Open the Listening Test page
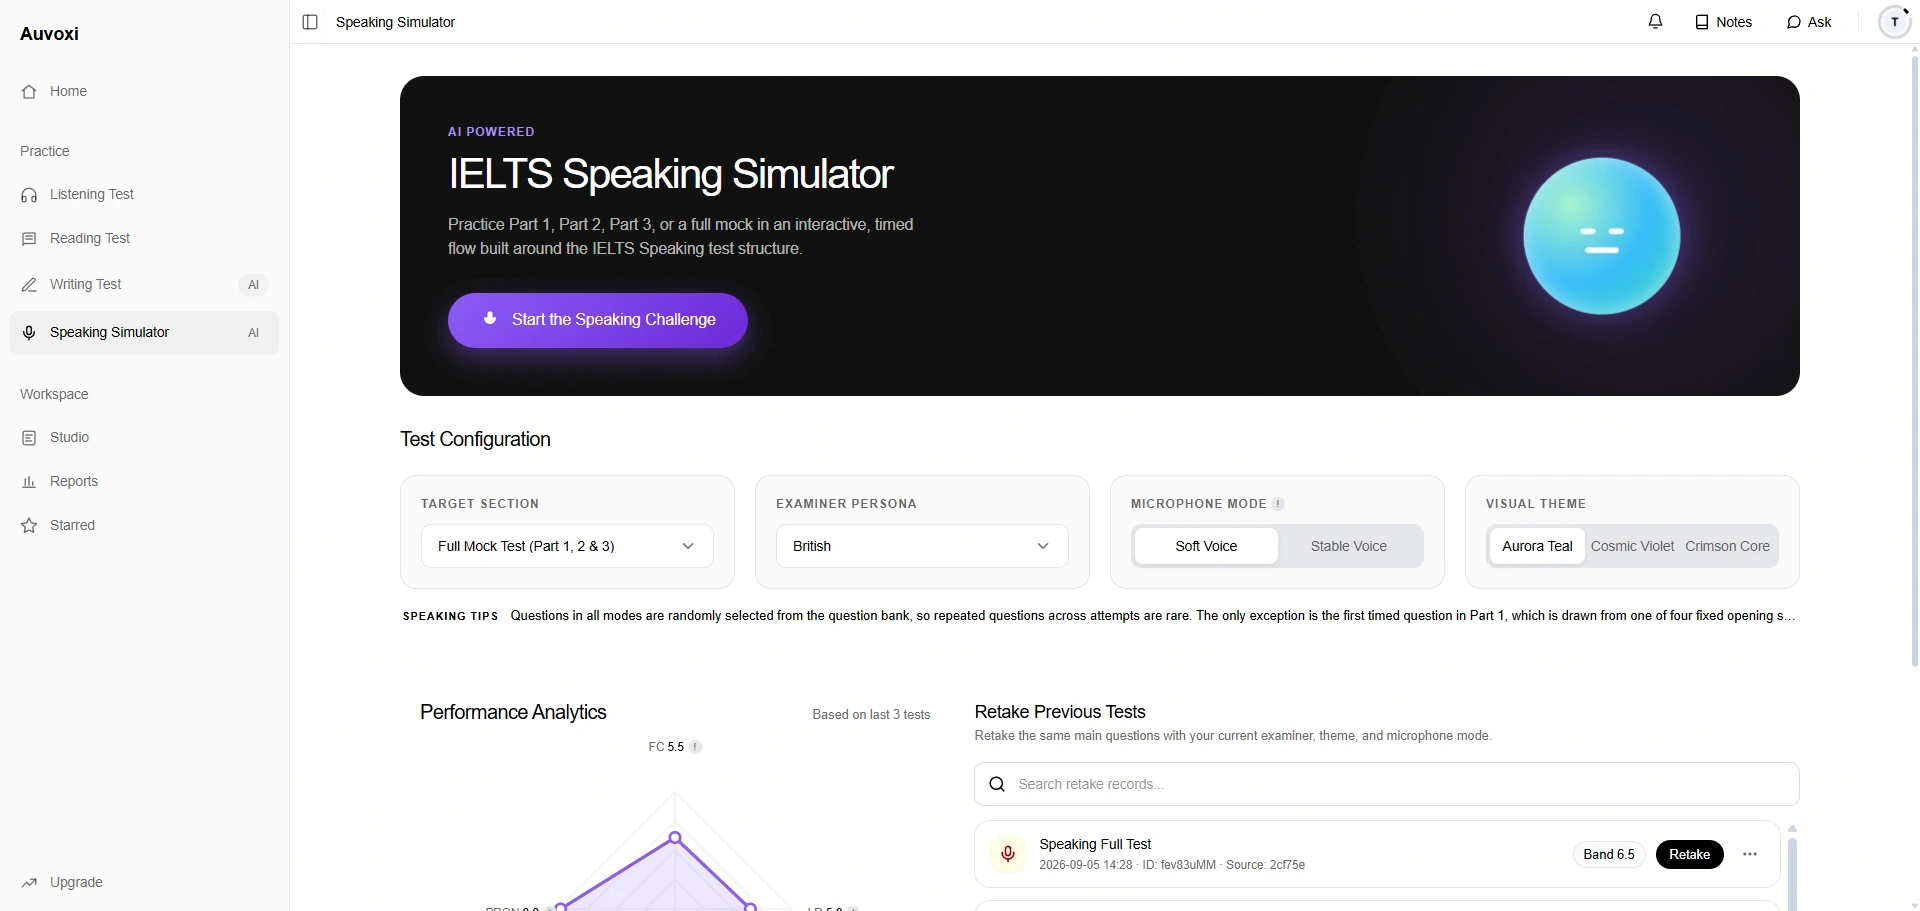This screenshot has width=1920, height=911. [144, 195]
